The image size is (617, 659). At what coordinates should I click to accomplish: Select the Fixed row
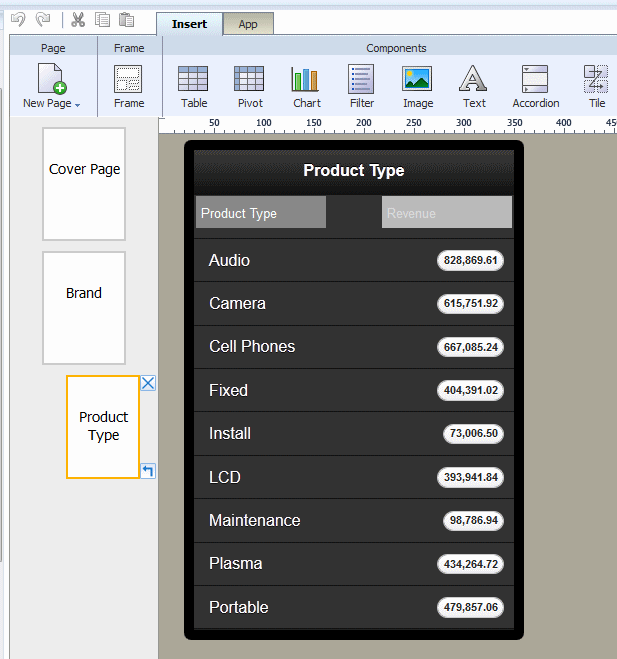click(354, 390)
